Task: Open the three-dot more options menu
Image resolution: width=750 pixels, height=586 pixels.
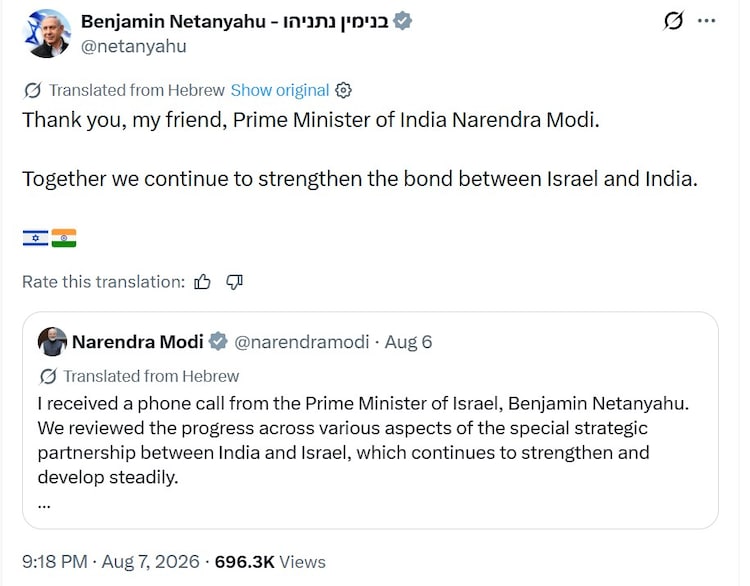Action: 706,21
